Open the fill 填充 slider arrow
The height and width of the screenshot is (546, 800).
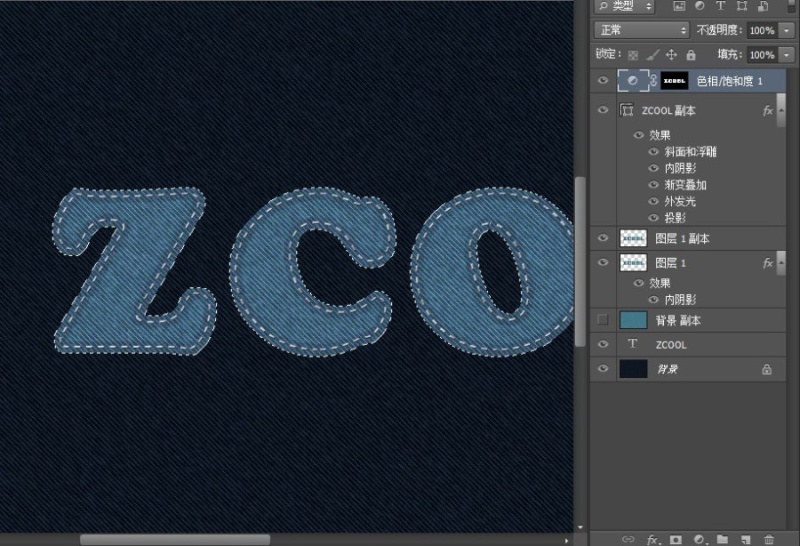[x=787, y=55]
